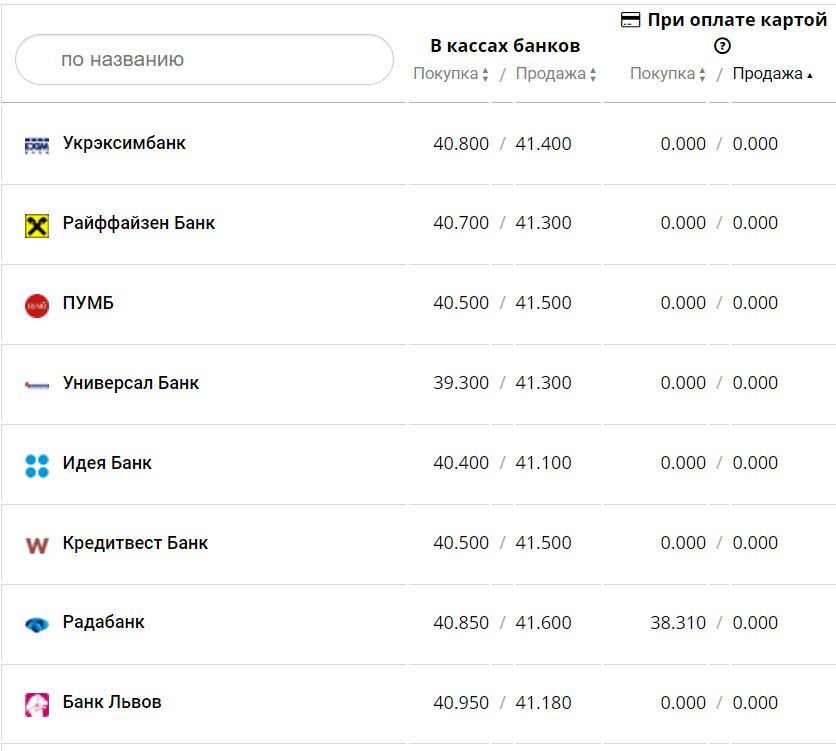836x751 pixels.
Task: Click the help question mark icon
Action: pyautogui.click(x=722, y=46)
